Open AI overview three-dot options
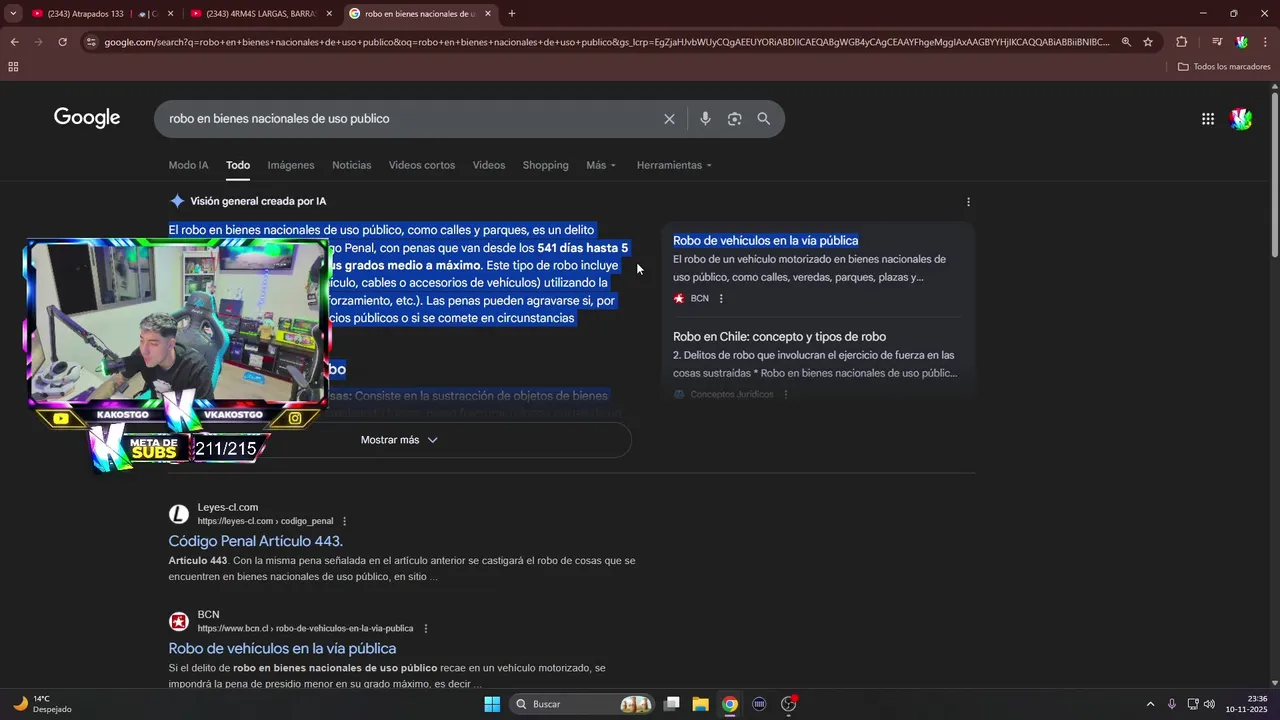The width and height of the screenshot is (1280, 720). (968, 201)
